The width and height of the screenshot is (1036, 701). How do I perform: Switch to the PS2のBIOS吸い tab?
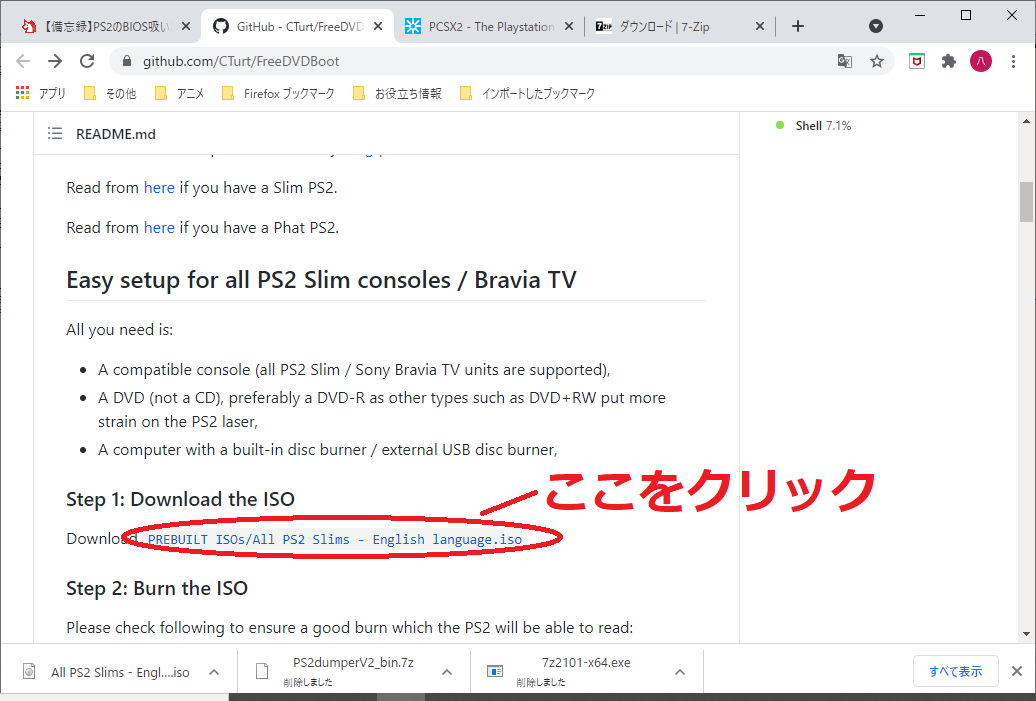pos(104,26)
